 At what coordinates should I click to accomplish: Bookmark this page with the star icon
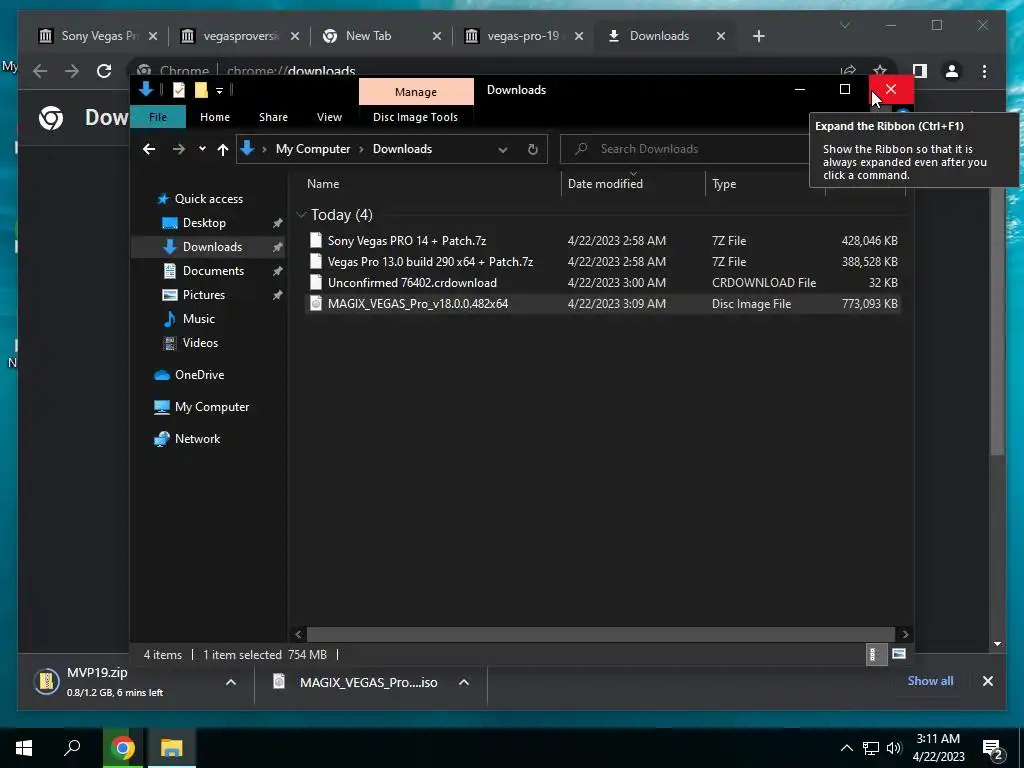pyautogui.click(x=880, y=71)
